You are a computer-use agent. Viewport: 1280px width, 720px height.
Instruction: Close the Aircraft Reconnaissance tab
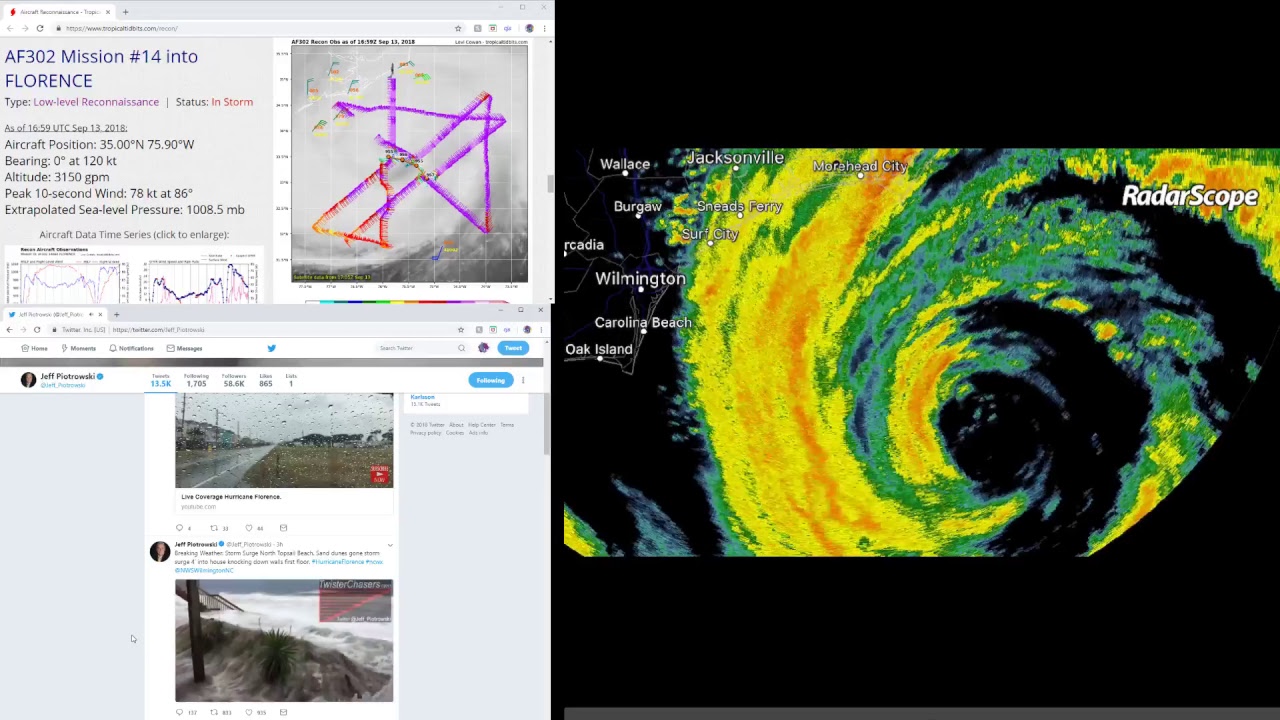[108, 12]
